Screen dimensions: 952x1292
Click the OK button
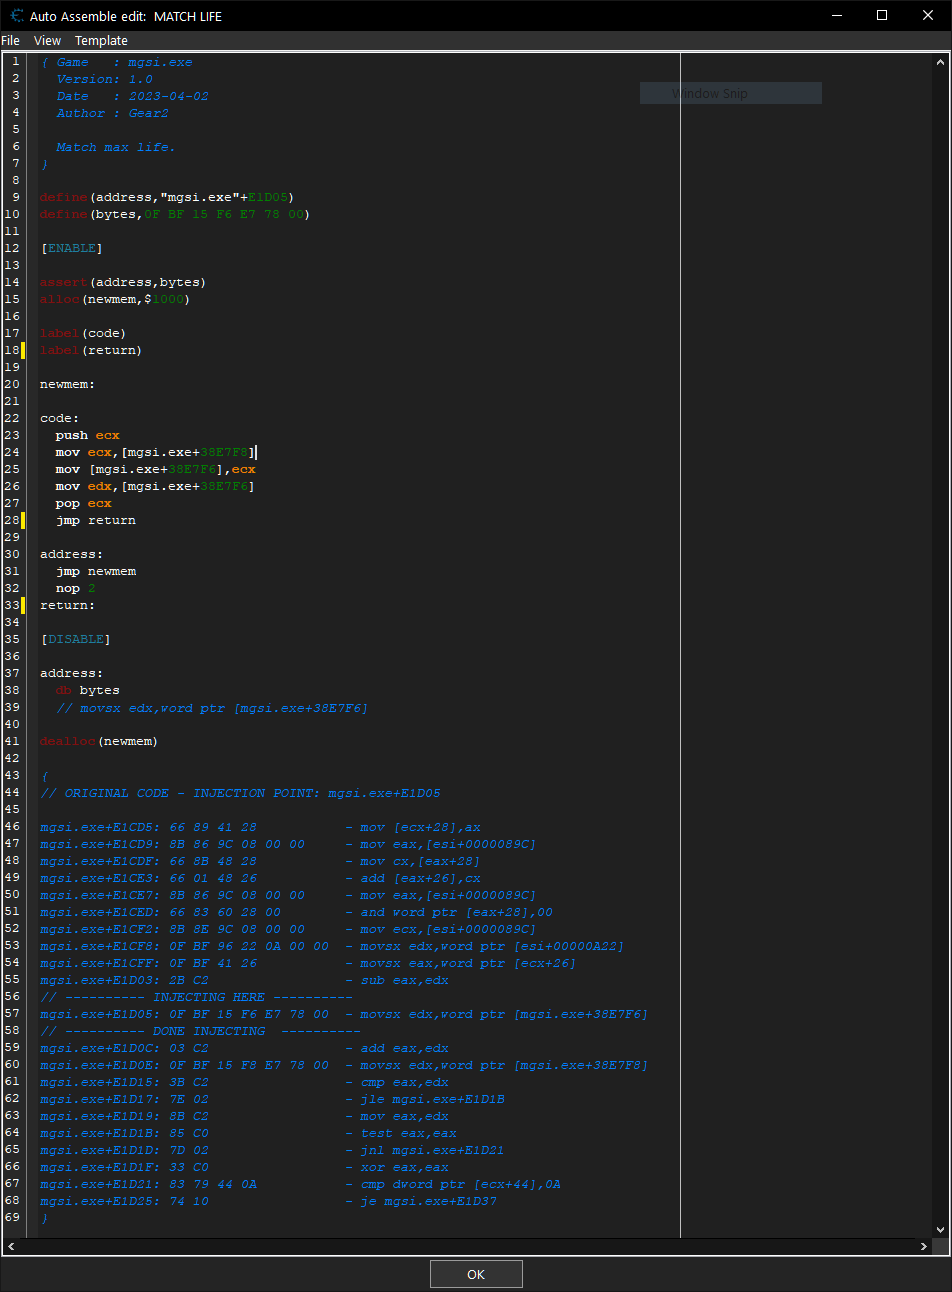click(x=476, y=1274)
